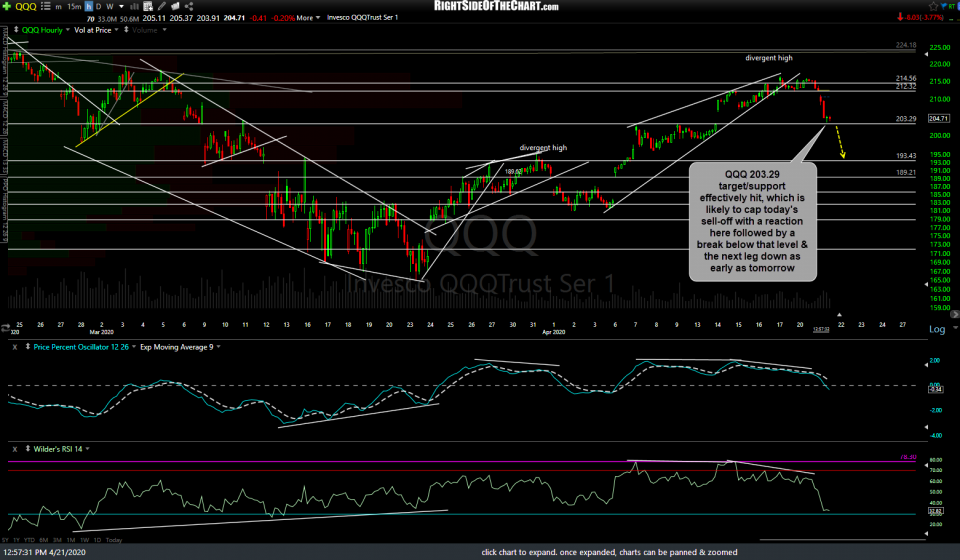This screenshot has width=960, height=560.
Task: Switch chart to Weekly 'W' timeframe
Action: (110, 7)
